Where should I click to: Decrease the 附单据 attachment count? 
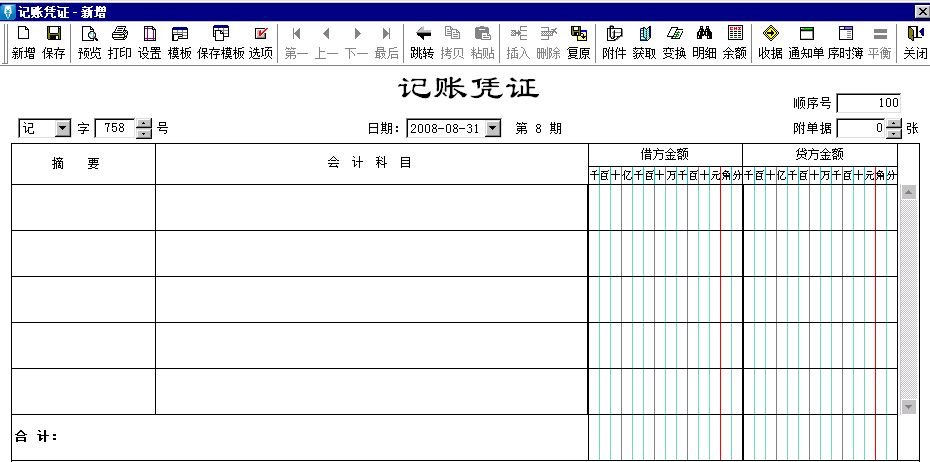[894, 133]
